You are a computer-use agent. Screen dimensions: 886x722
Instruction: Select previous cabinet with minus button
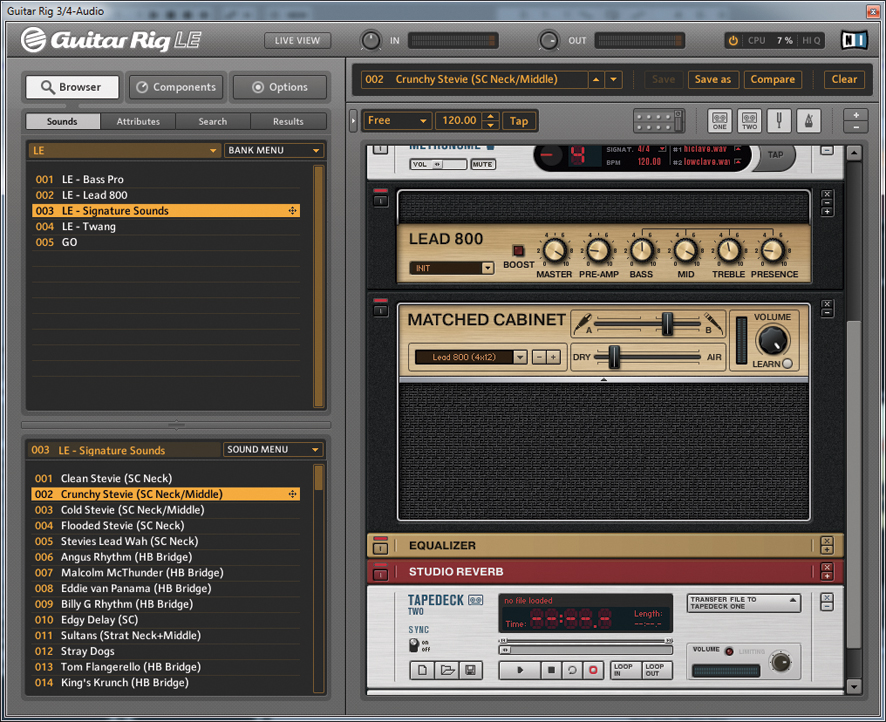pyautogui.click(x=539, y=357)
